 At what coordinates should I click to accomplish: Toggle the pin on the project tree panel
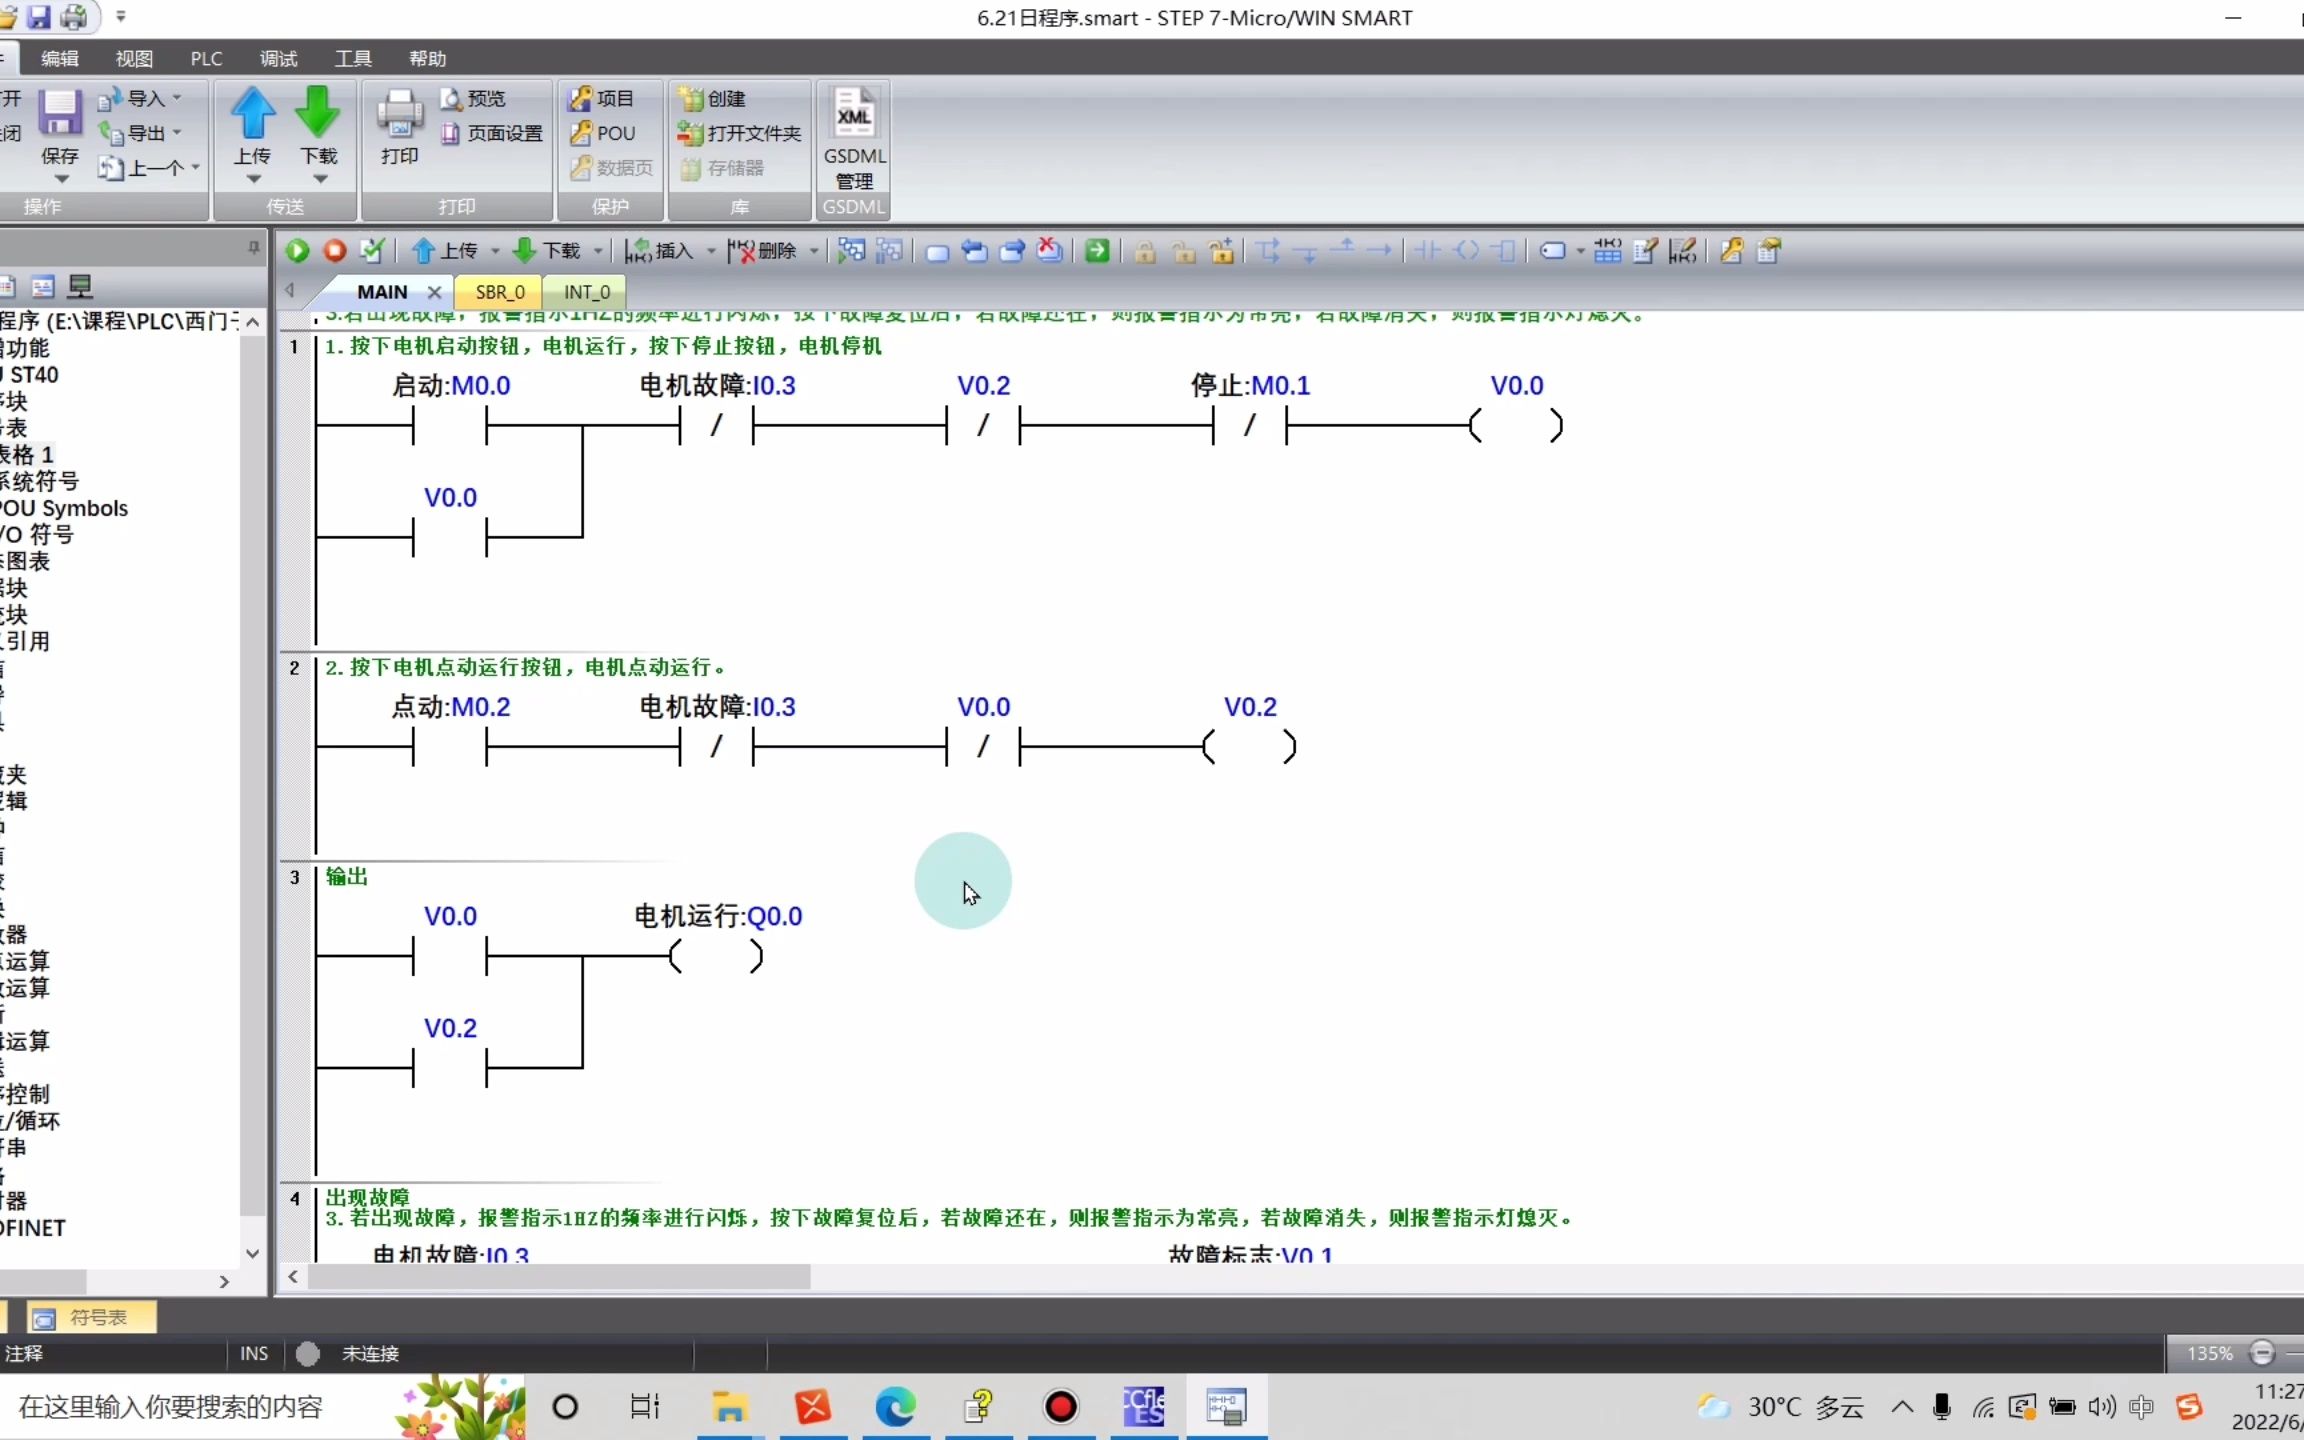[x=254, y=247]
